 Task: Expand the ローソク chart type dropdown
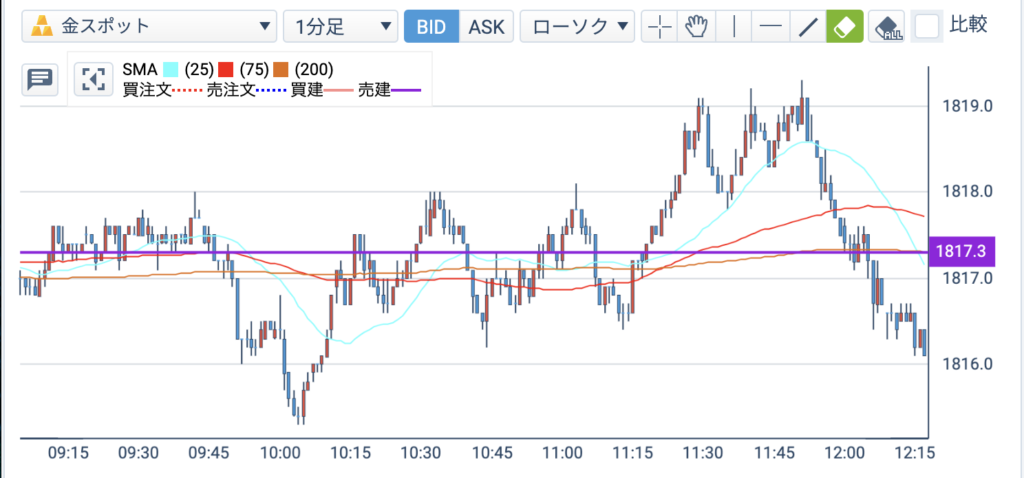coord(578,27)
